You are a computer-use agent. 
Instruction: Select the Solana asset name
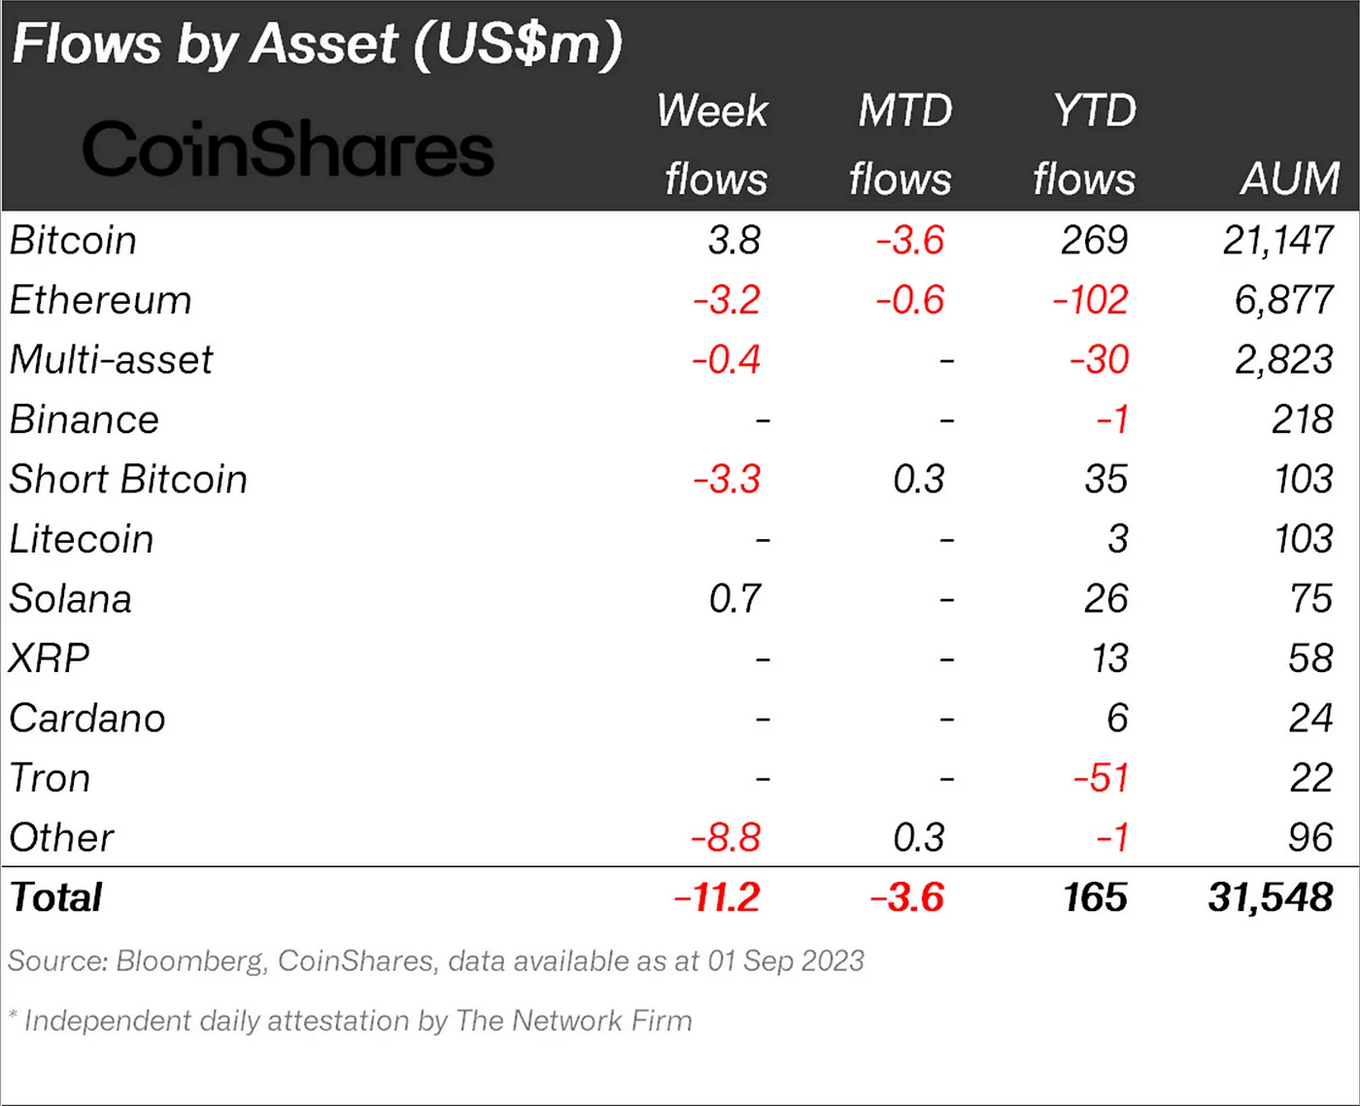tap(70, 600)
